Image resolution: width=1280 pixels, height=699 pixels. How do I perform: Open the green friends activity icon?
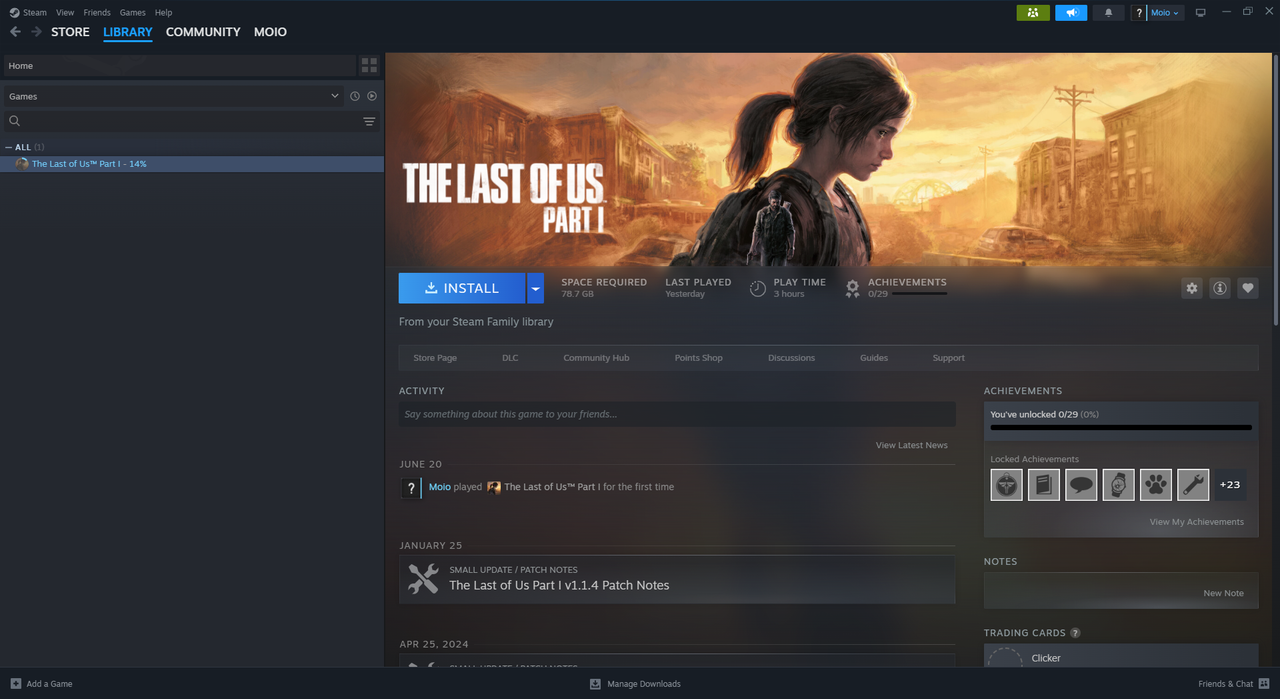click(x=1033, y=12)
